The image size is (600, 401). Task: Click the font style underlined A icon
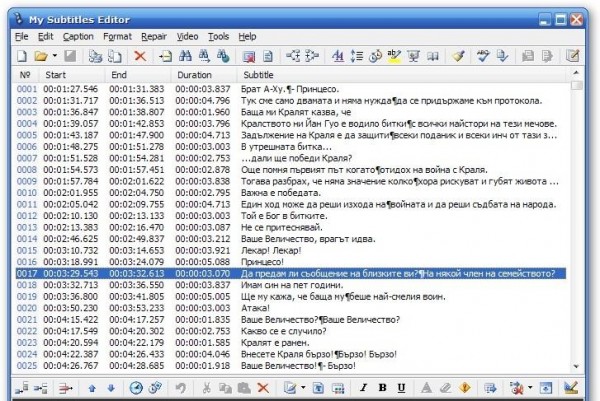pos(338,56)
